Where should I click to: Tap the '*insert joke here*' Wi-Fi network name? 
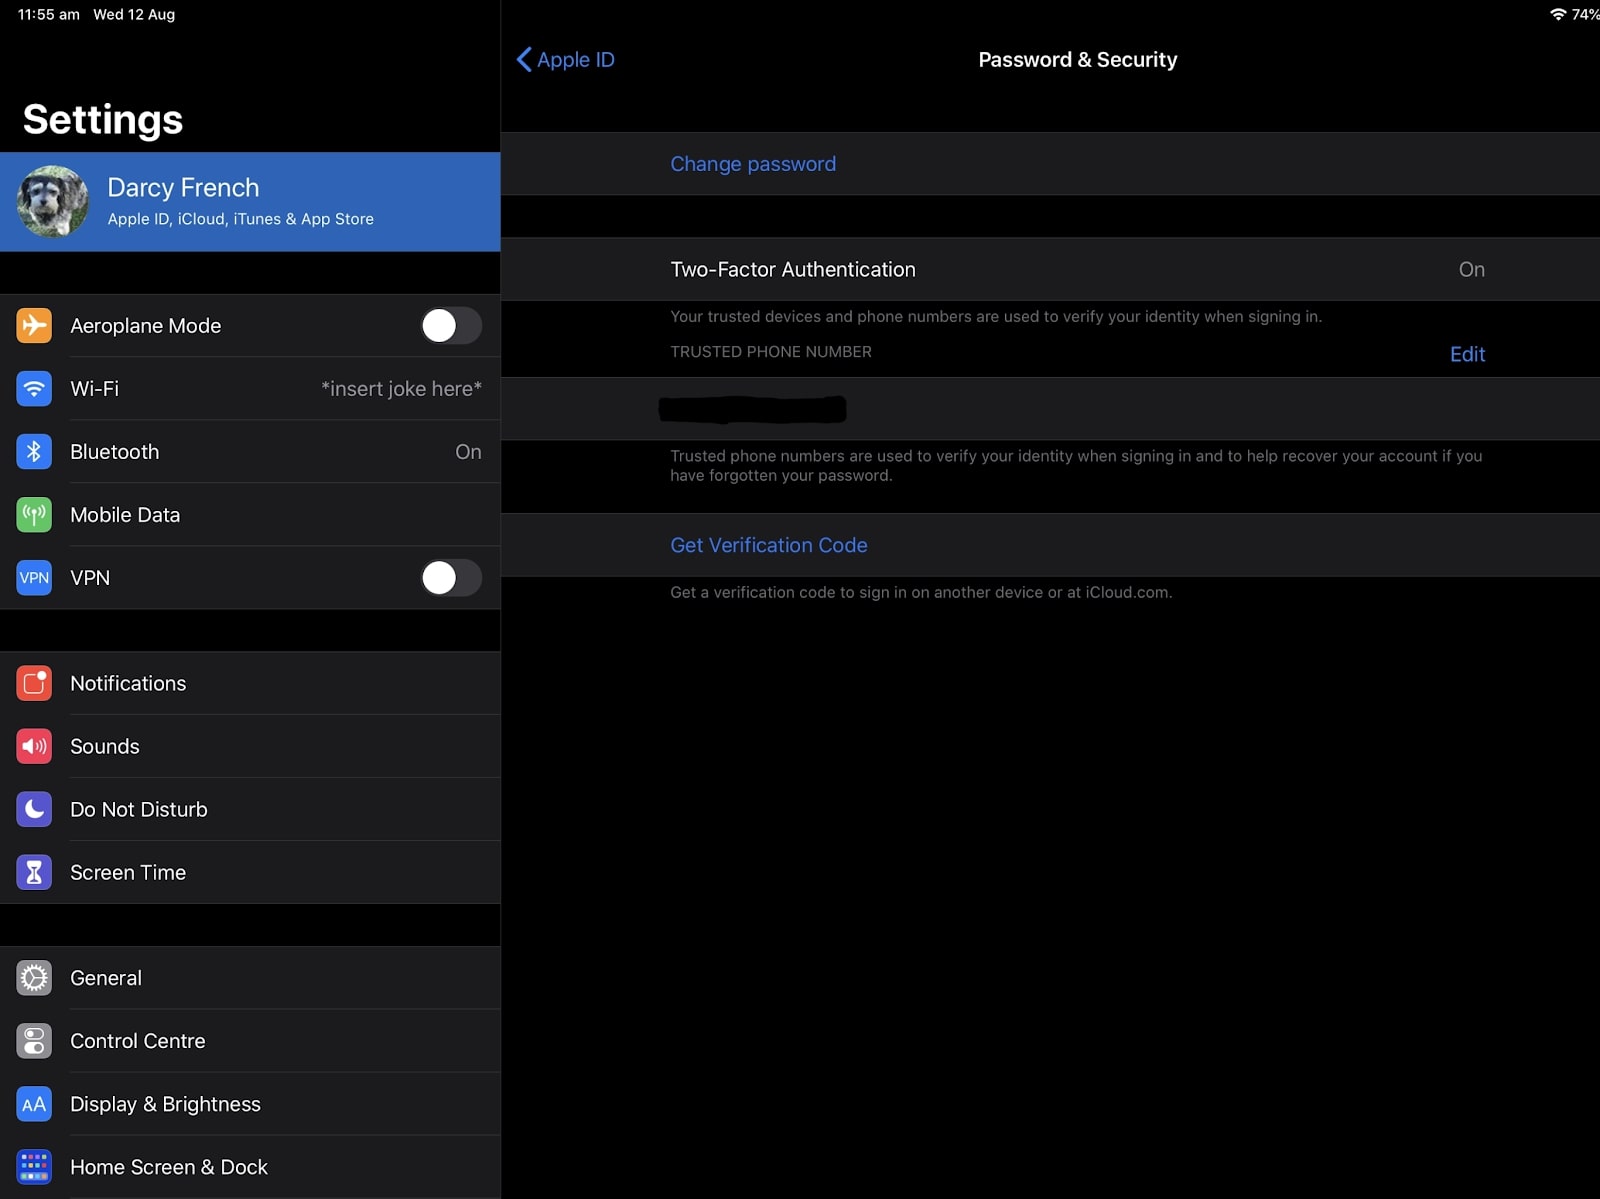pos(401,388)
